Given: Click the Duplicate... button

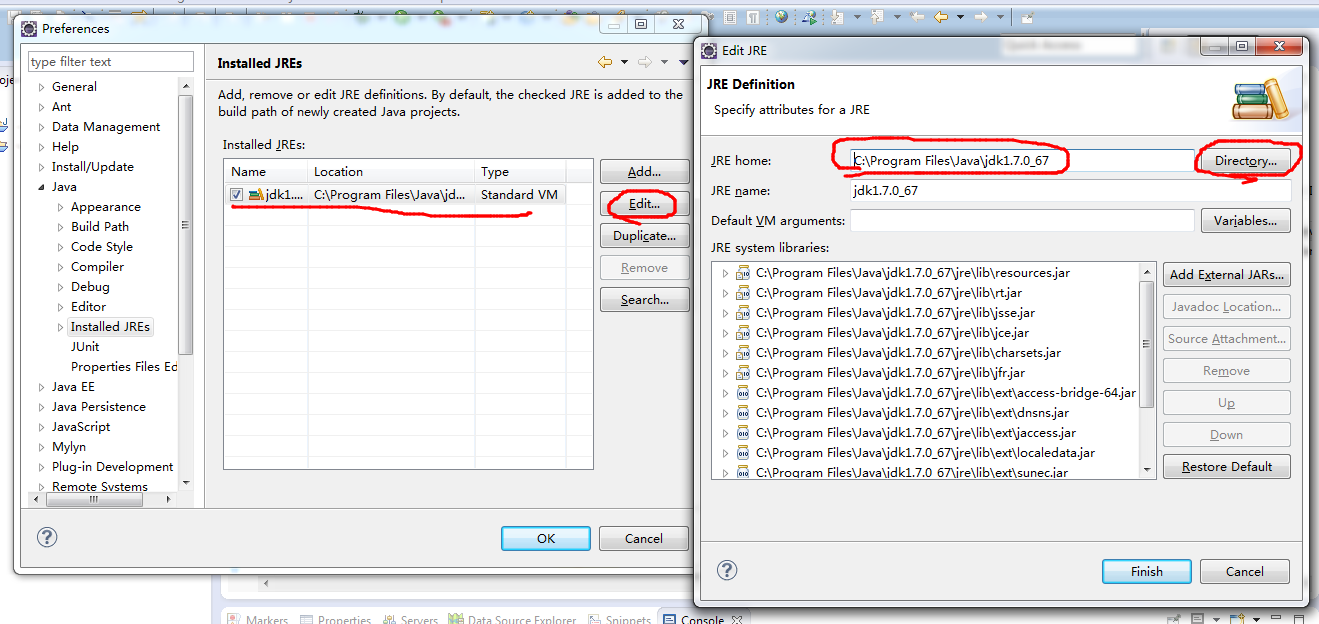Looking at the screenshot, I should point(645,236).
